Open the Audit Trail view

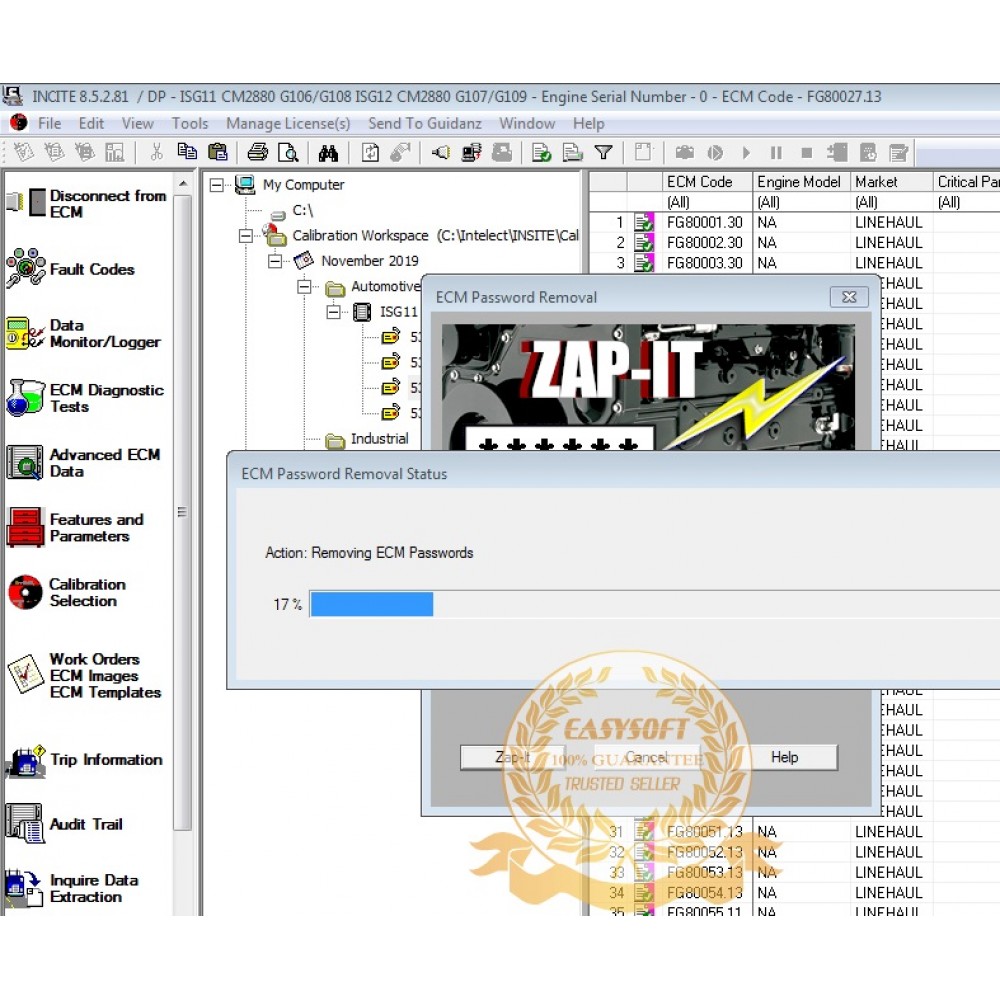pyautogui.click(x=64, y=824)
